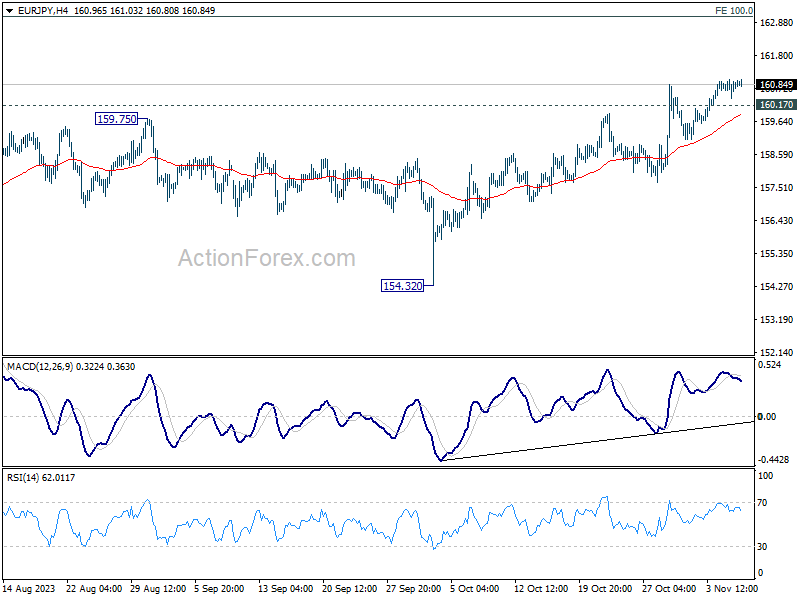The image size is (800, 600).
Task: Click the dropdown triangle beside EURJPY,H4
Action: (9, 11)
